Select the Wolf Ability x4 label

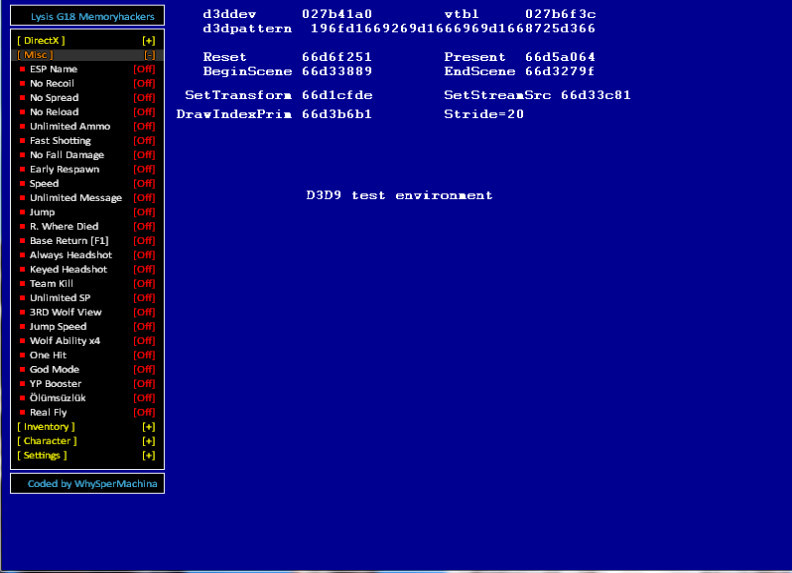(65, 341)
